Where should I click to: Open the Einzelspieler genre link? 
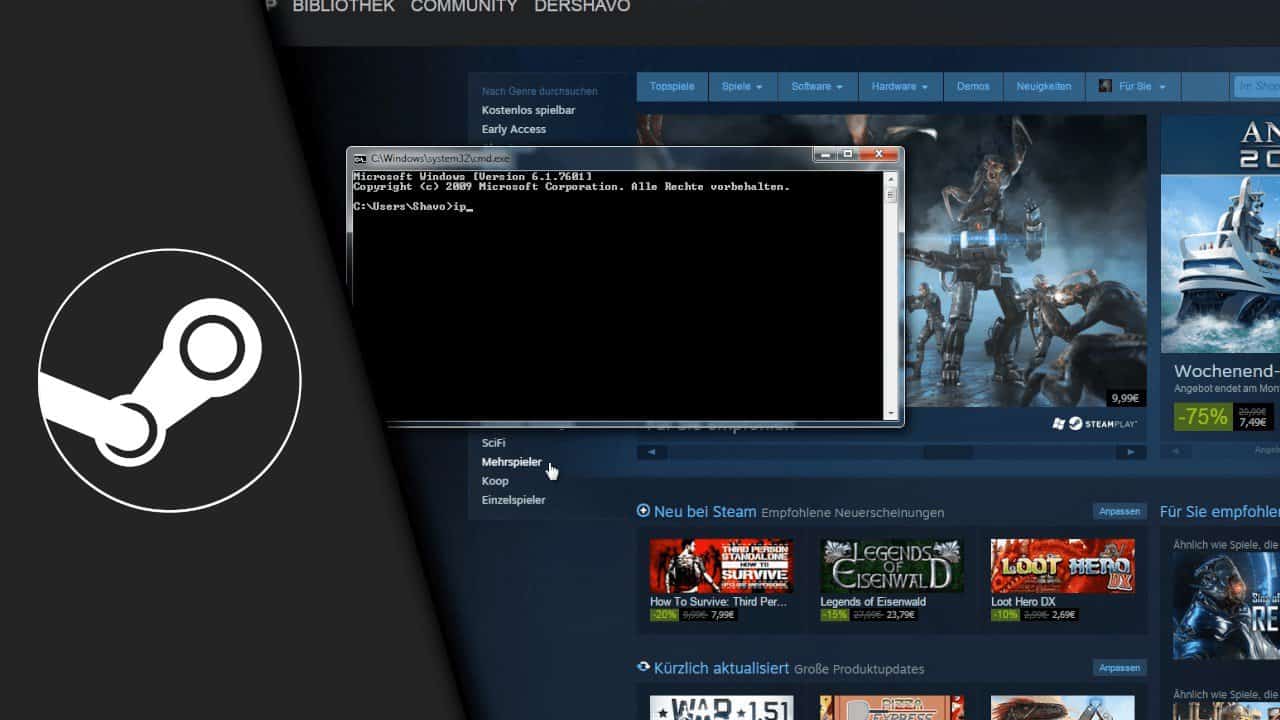[x=513, y=500]
